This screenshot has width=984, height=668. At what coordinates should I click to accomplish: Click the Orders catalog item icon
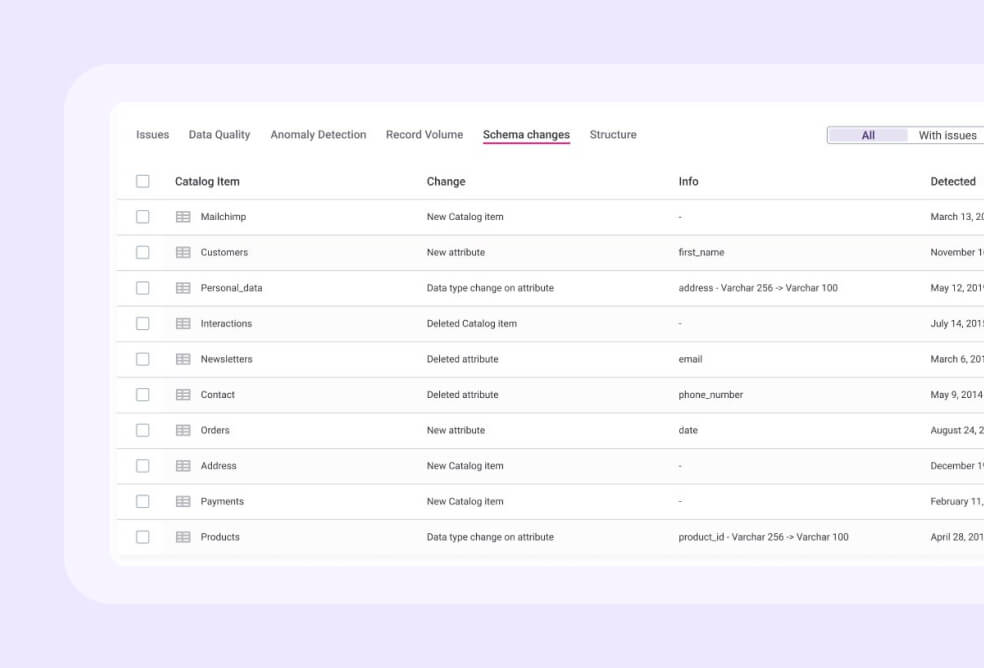click(x=183, y=430)
